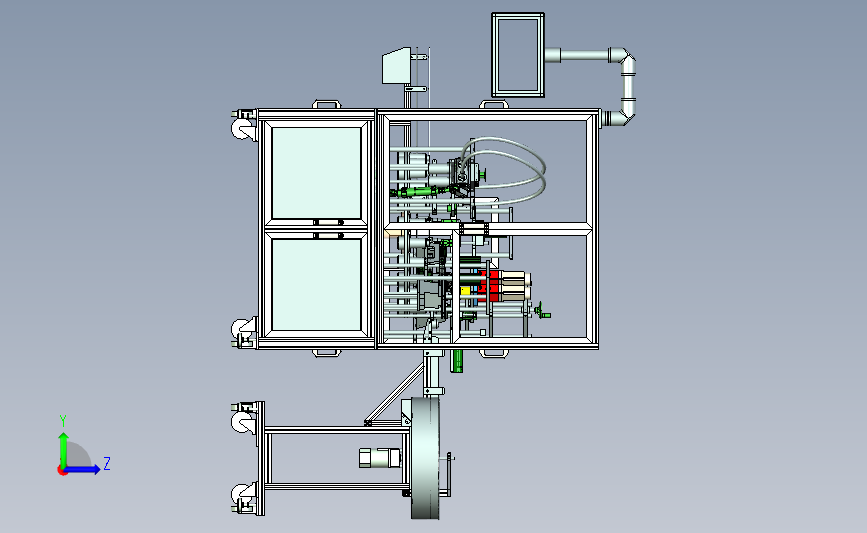
Task: Select the green cylinder hanging below the main frame
Action: [457, 361]
